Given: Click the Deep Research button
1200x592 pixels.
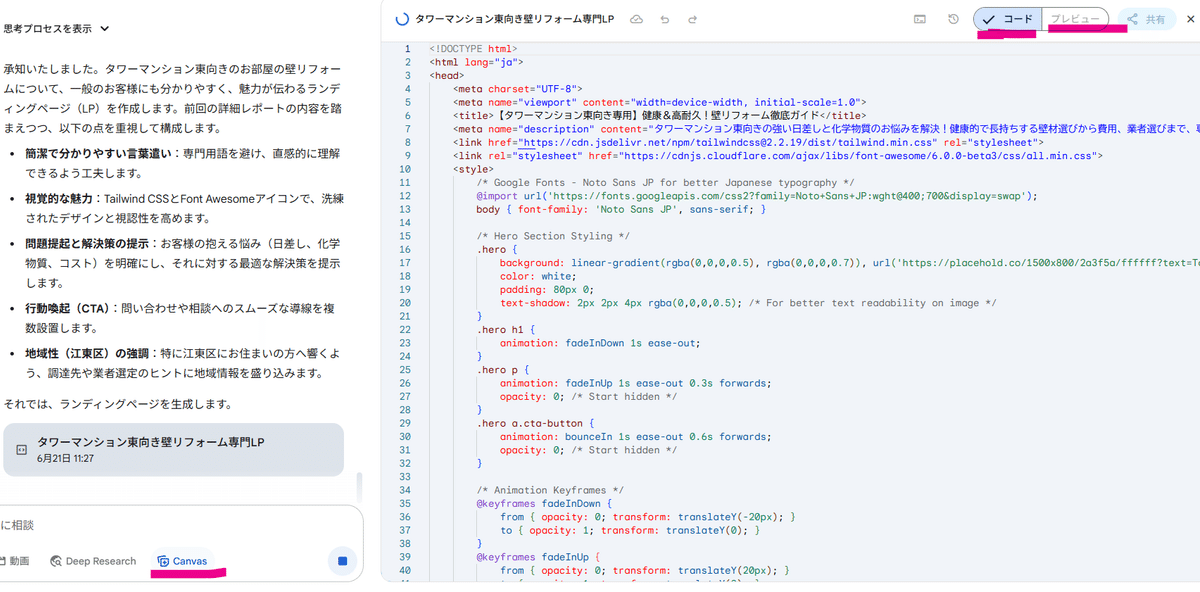Looking at the screenshot, I should click(92, 561).
